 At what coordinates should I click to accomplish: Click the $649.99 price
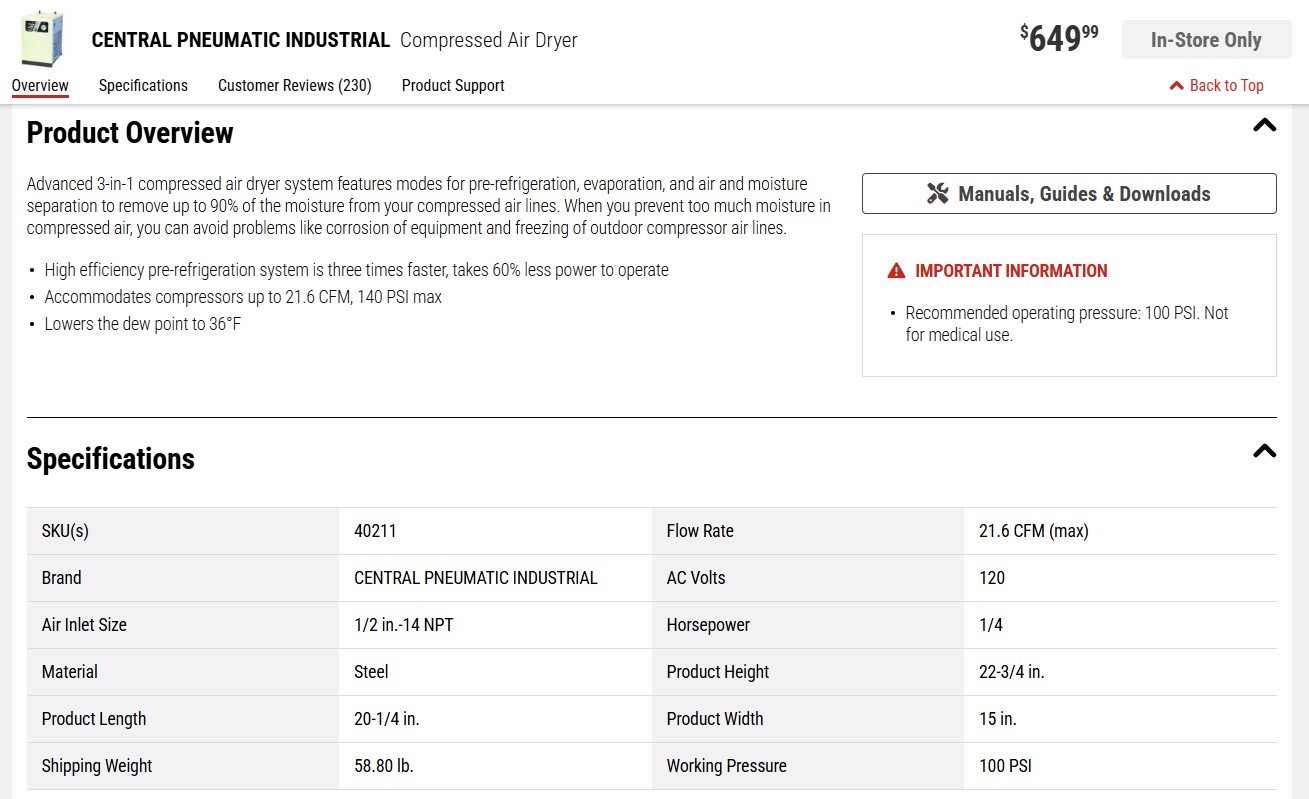coord(1059,38)
